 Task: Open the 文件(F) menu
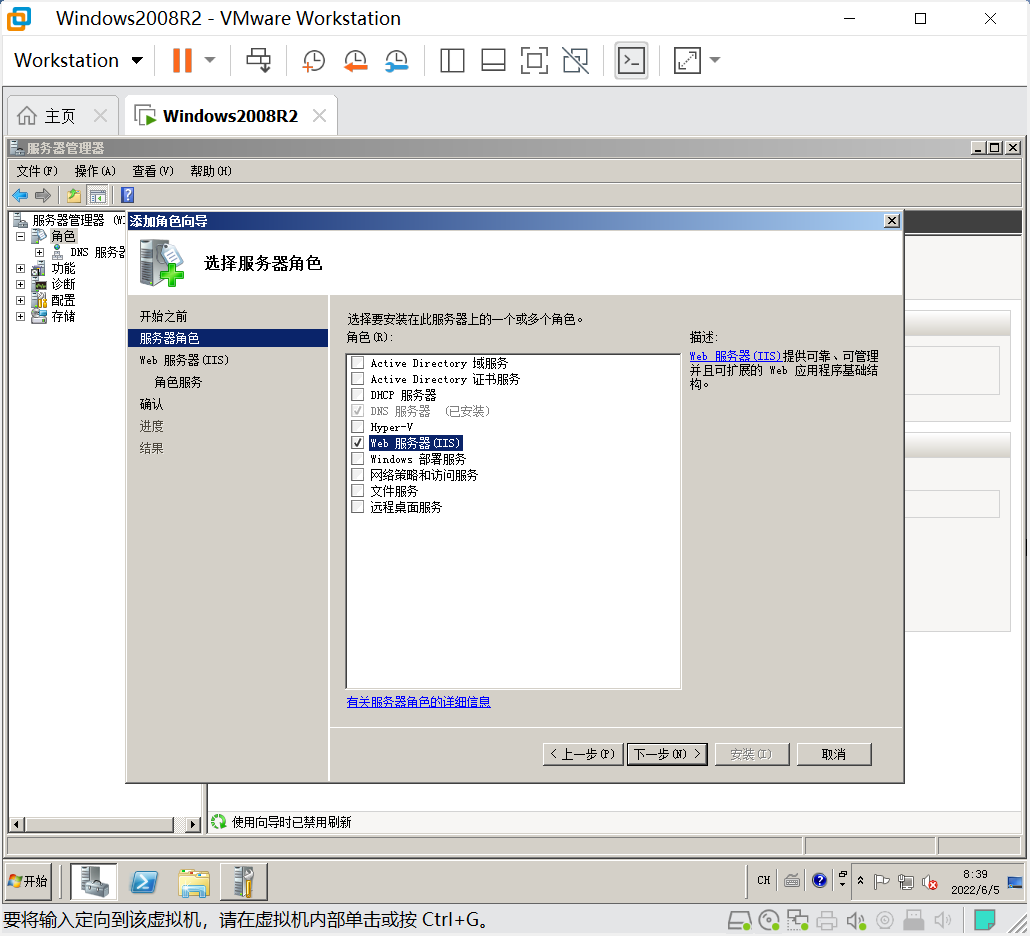(37, 171)
